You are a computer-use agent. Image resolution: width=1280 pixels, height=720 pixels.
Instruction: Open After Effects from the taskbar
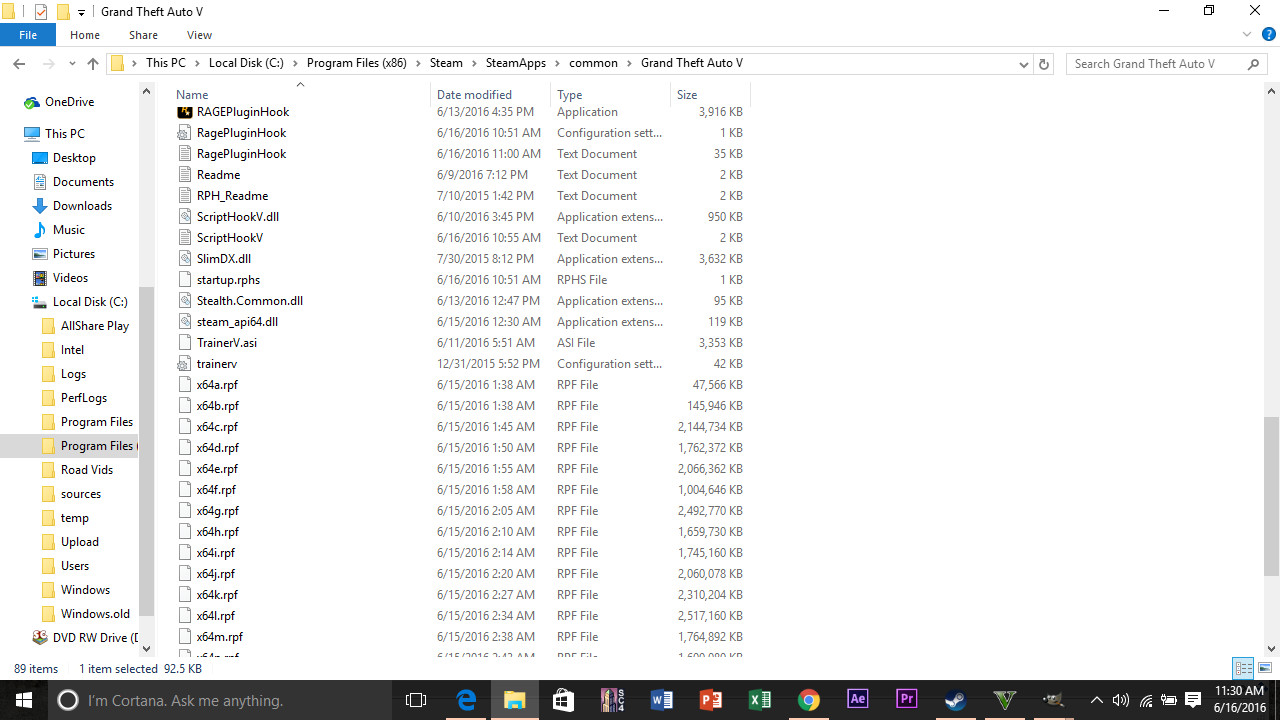(857, 700)
